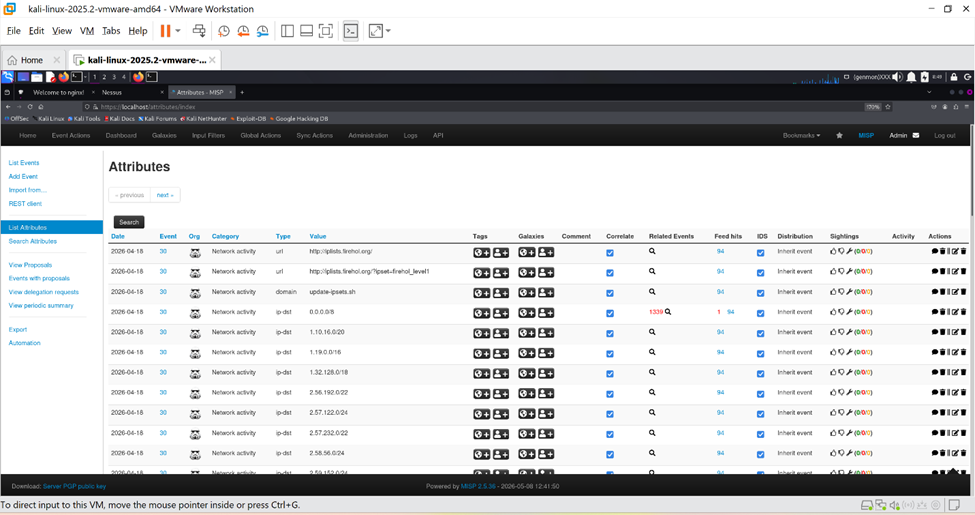Open MISP Logs menu item

pyautogui.click(x=410, y=136)
